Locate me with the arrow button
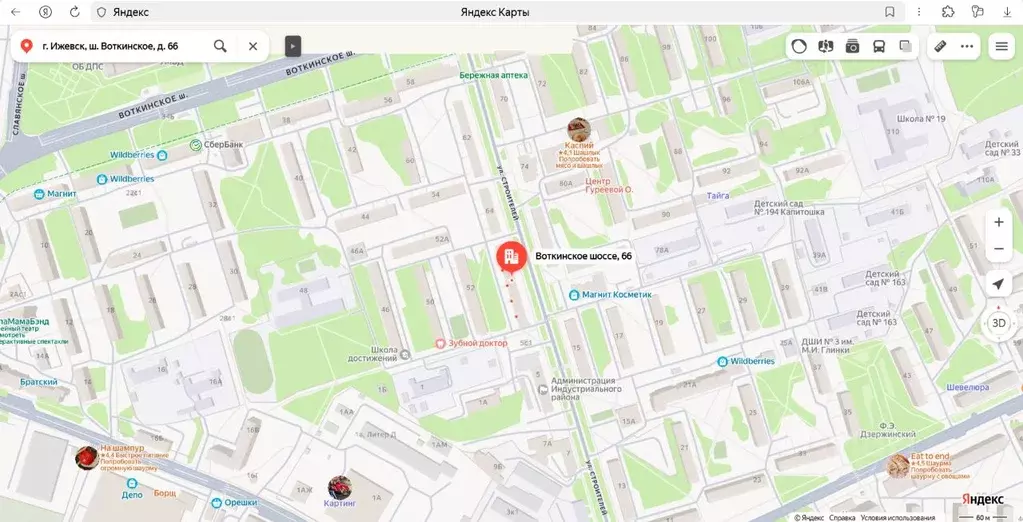 click(x=998, y=284)
